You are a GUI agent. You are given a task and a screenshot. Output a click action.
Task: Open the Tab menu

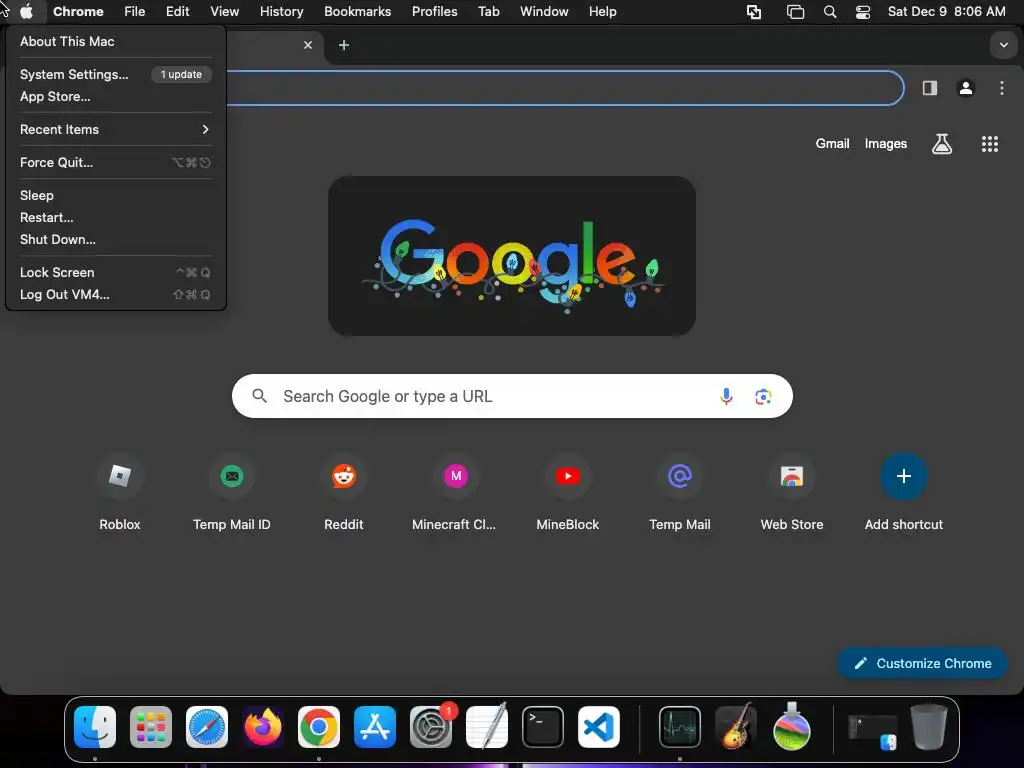coord(488,12)
